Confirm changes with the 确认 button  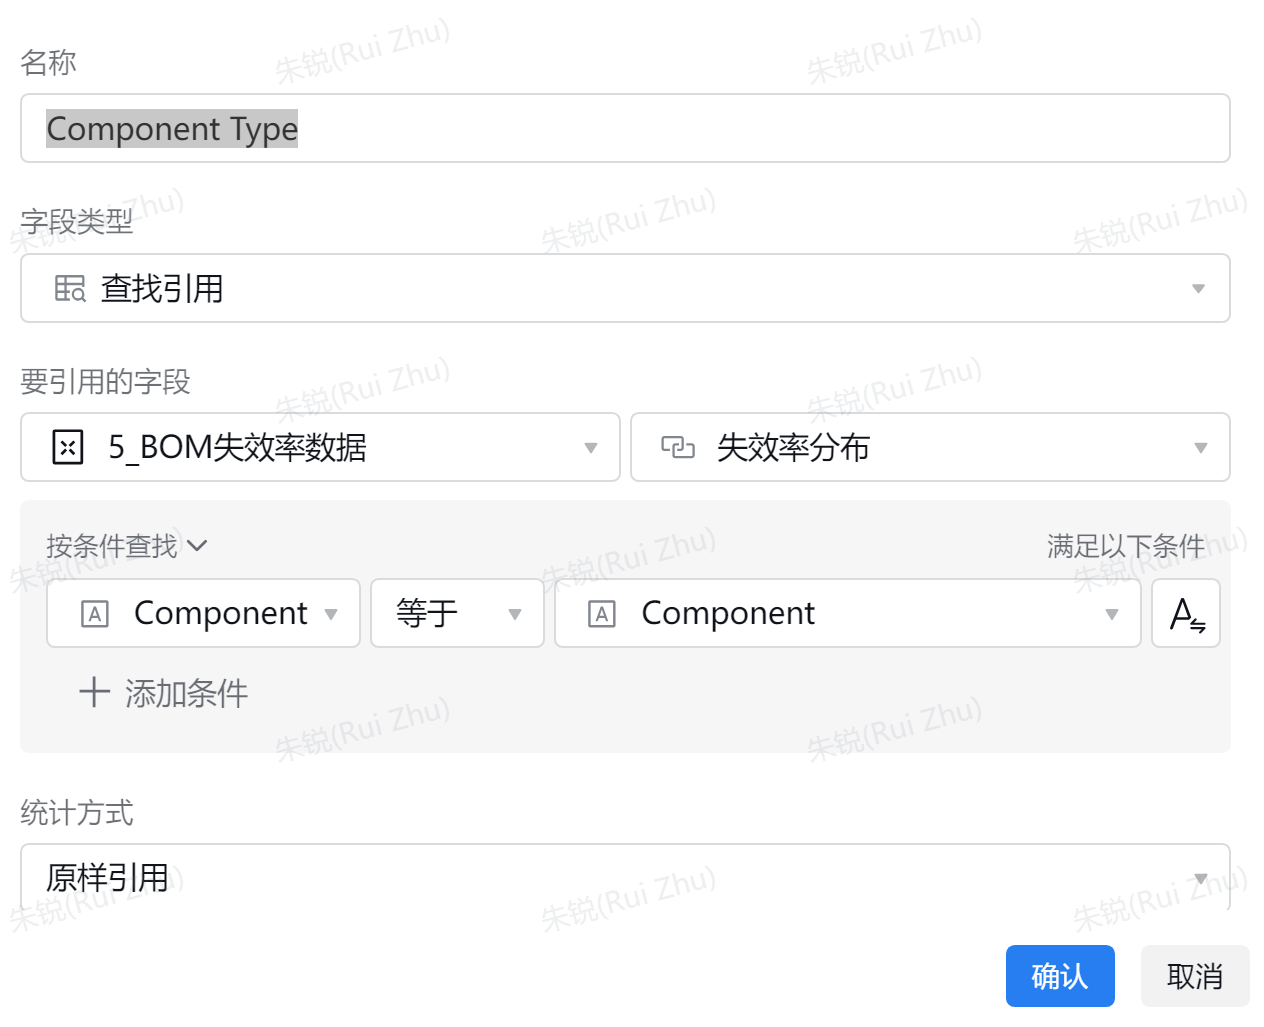click(x=1060, y=976)
